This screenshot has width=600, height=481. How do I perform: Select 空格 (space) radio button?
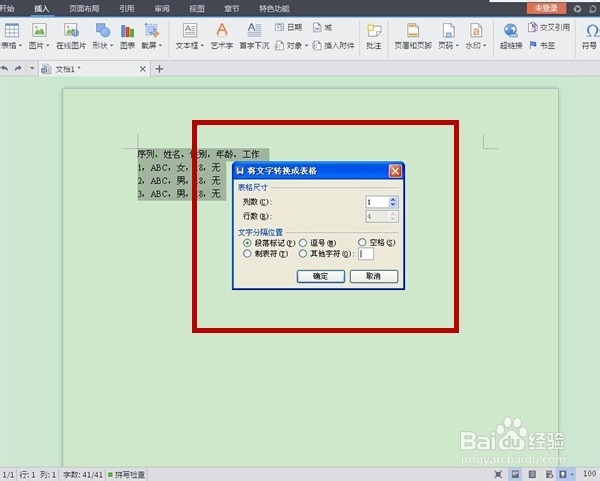(x=362, y=242)
